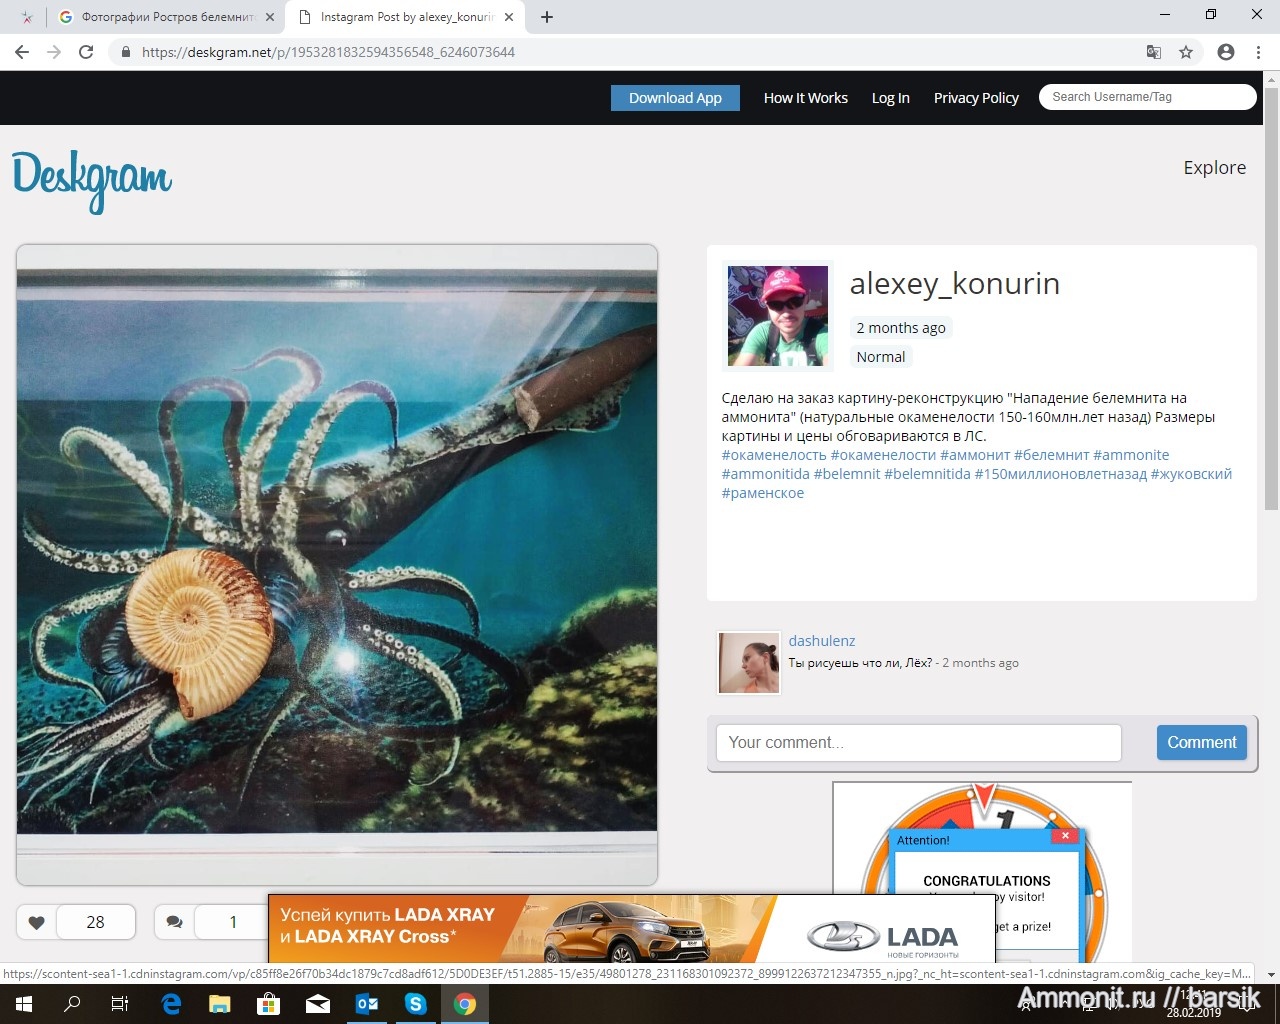Open Chrome profile avatar icon
1280x1024 pixels.
coord(1225,52)
